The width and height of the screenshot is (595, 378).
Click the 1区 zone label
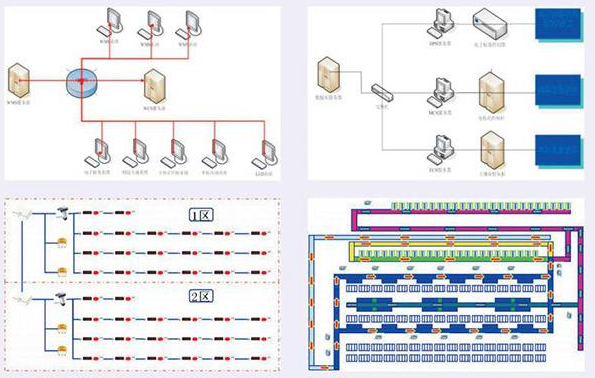tap(201, 215)
